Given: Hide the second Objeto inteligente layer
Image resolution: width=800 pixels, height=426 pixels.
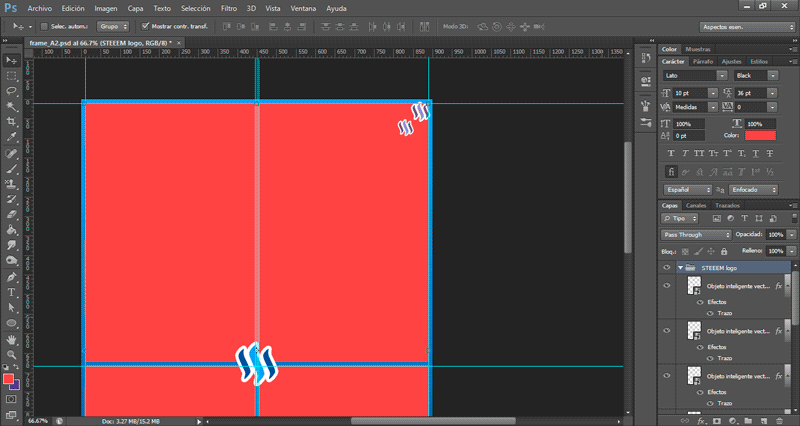Looking at the screenshot, I should click(x=667, y=331).
